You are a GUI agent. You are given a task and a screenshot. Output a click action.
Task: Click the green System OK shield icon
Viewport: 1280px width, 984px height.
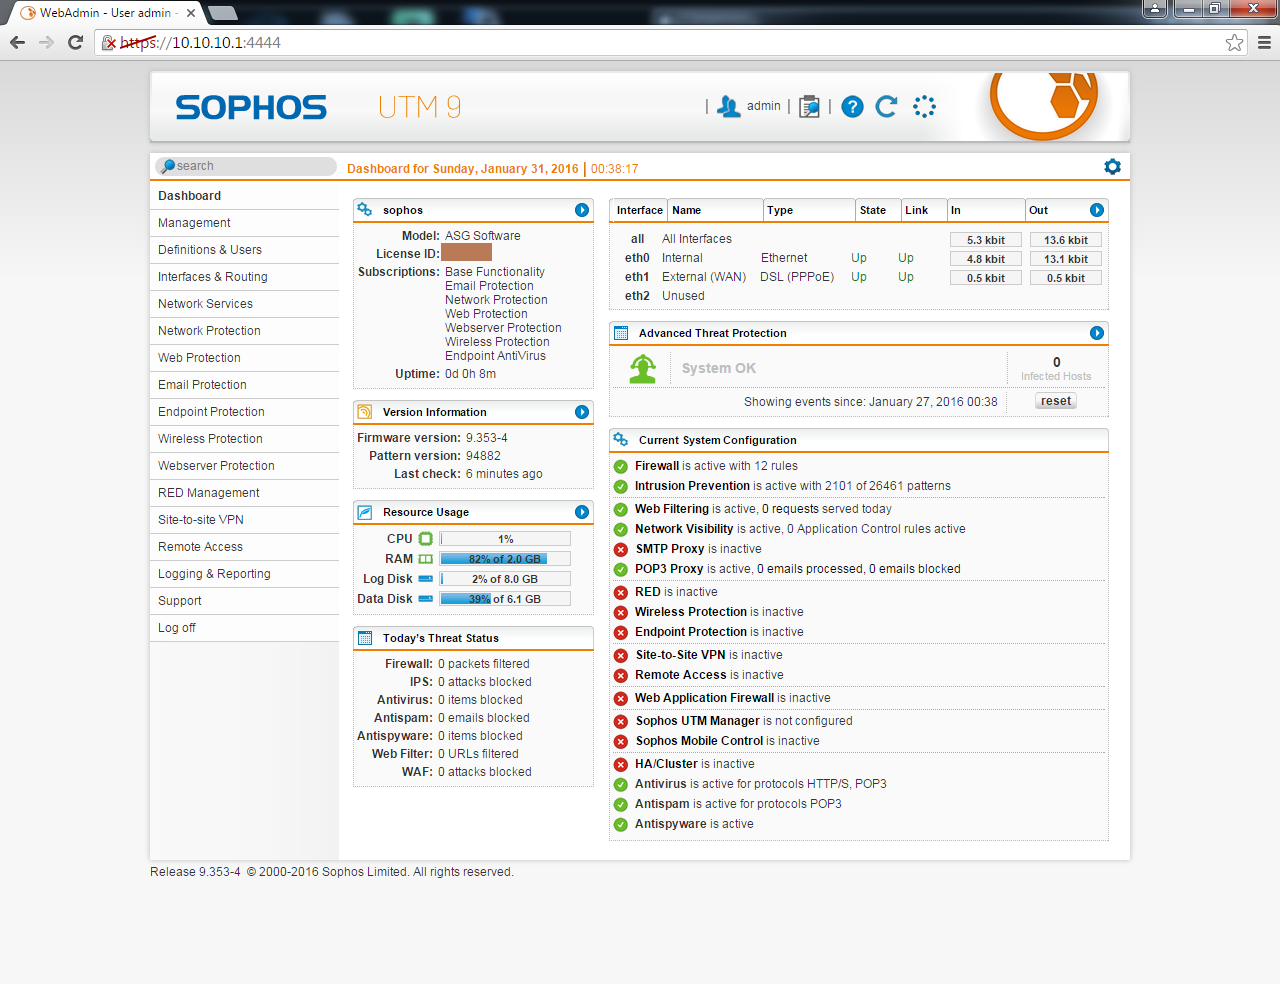coord(643,368)
